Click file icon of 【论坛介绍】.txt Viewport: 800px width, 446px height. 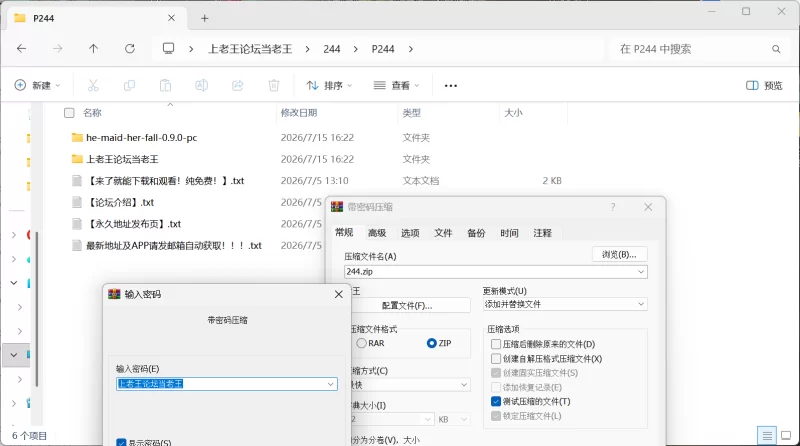point(77,203)
